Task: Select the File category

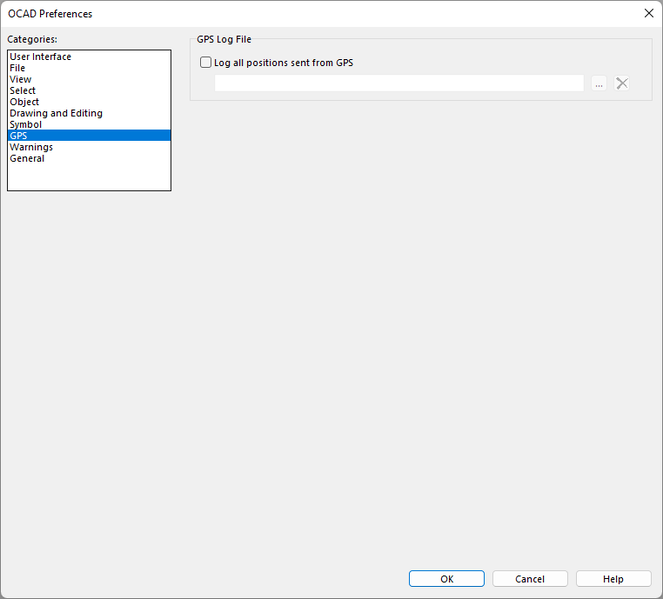Action: (89, 68)
